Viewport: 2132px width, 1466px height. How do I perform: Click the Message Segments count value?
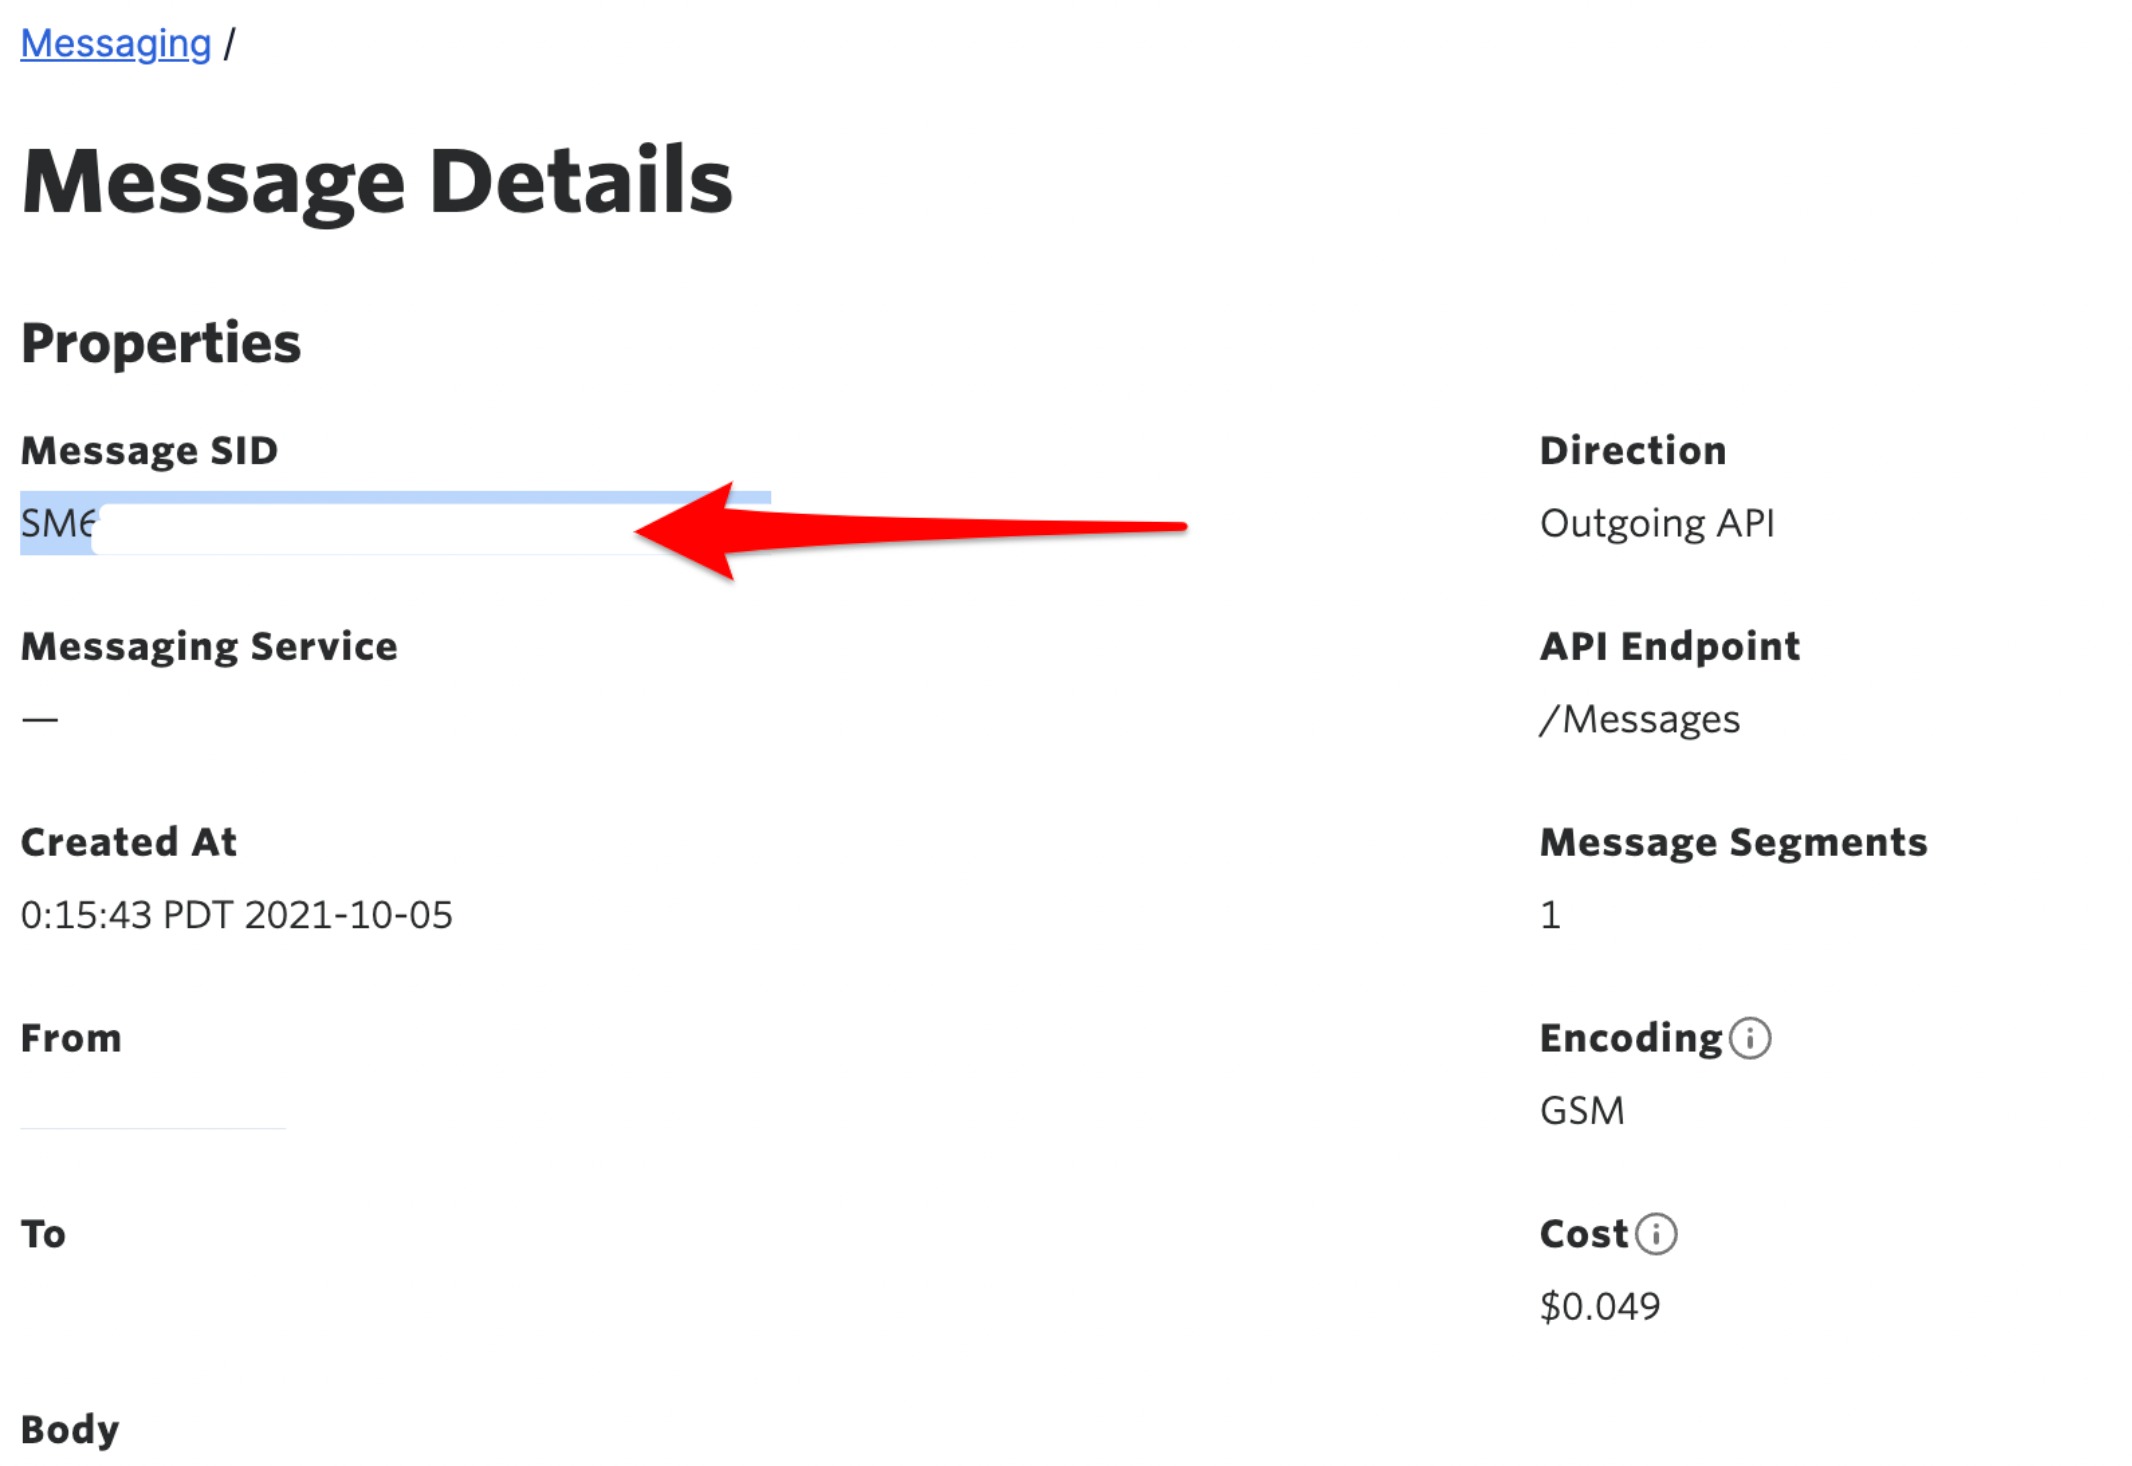(x=1550, y=915)
